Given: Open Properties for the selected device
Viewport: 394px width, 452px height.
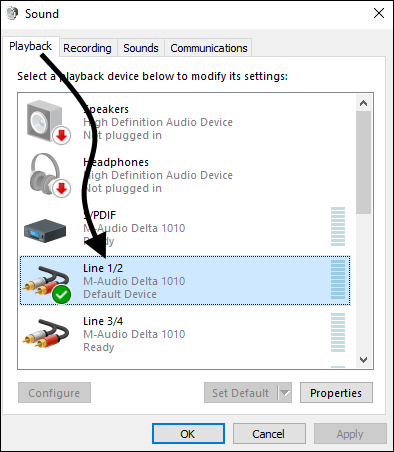Looking at the screenshot, I should (x=336, y=393).
